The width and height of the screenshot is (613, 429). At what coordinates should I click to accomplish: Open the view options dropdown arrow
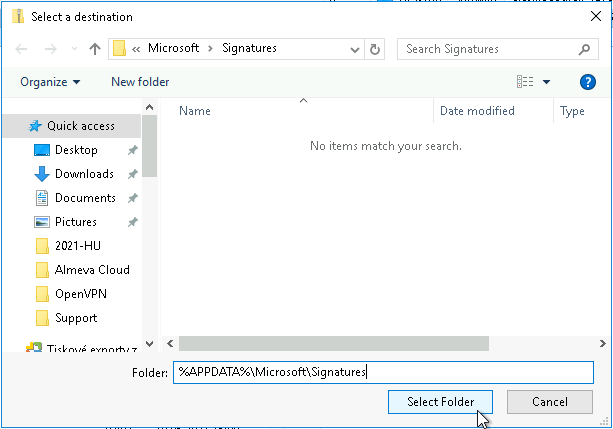click(x=547, y=82)
